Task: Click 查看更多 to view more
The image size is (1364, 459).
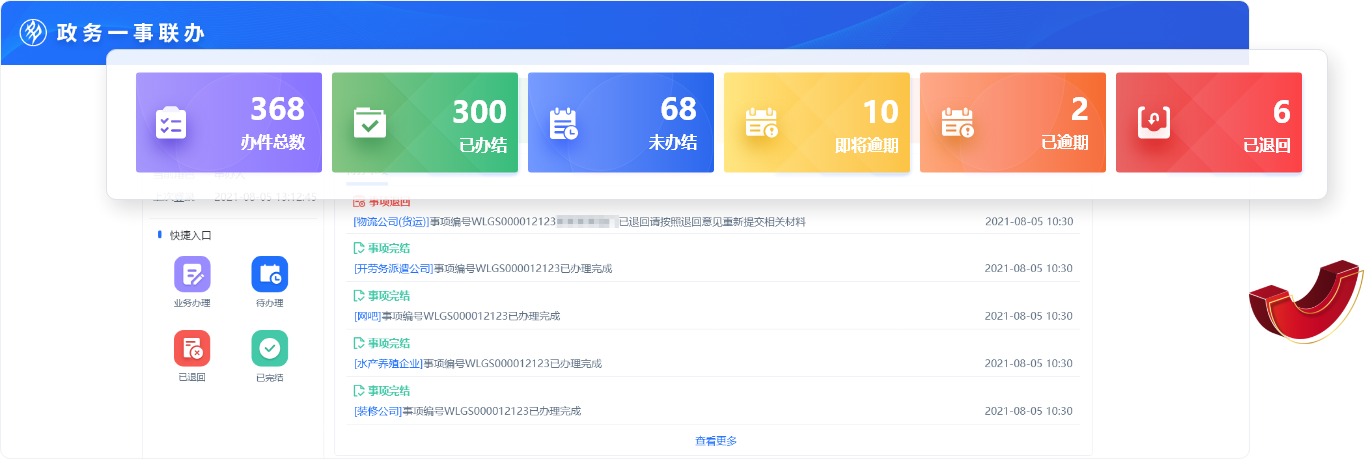Action: (x=716, y=441)
